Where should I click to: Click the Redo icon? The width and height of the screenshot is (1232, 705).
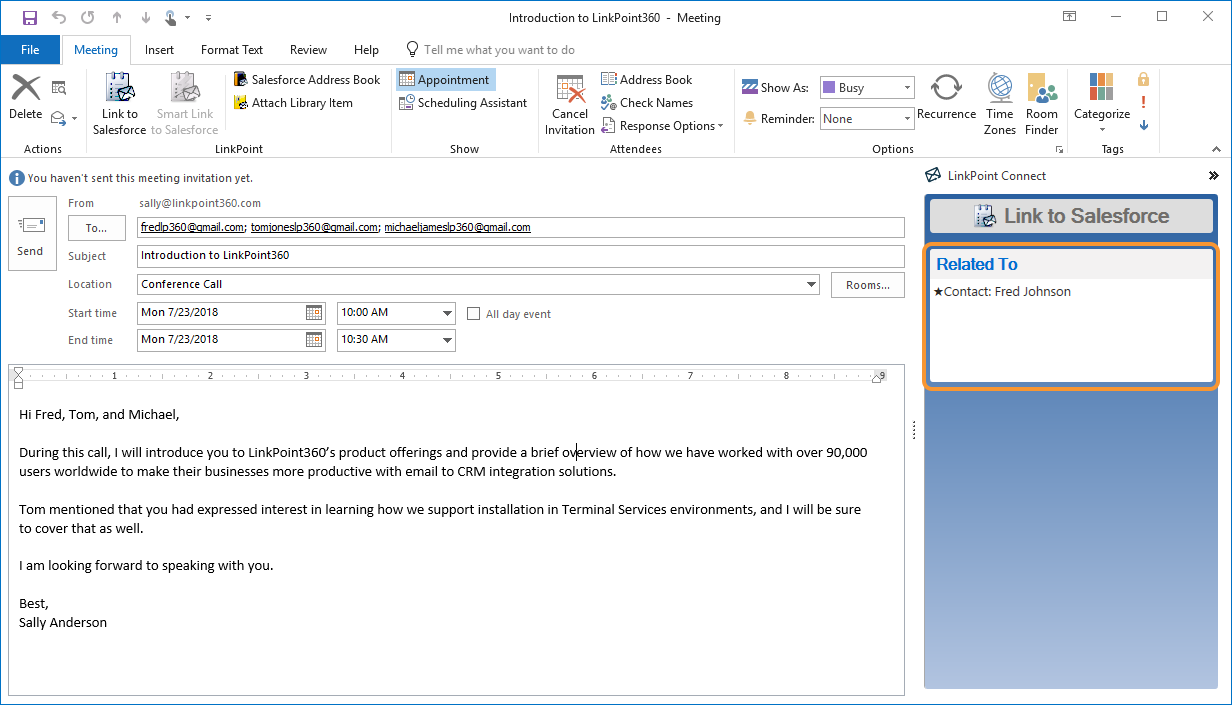tap(87, 17)
